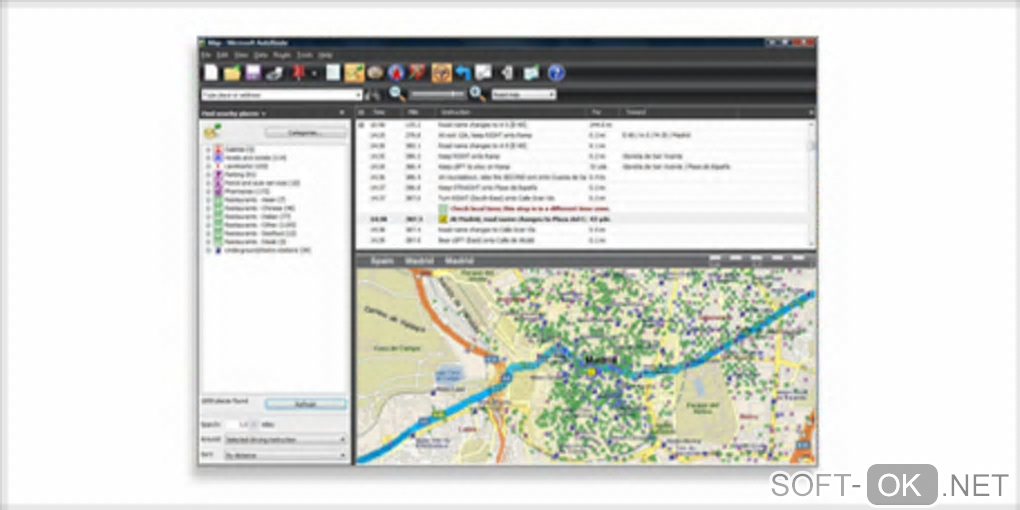Click the binoculars find icon next to the address box
This screenshot has width=1020, height=510.
(373, 95)
